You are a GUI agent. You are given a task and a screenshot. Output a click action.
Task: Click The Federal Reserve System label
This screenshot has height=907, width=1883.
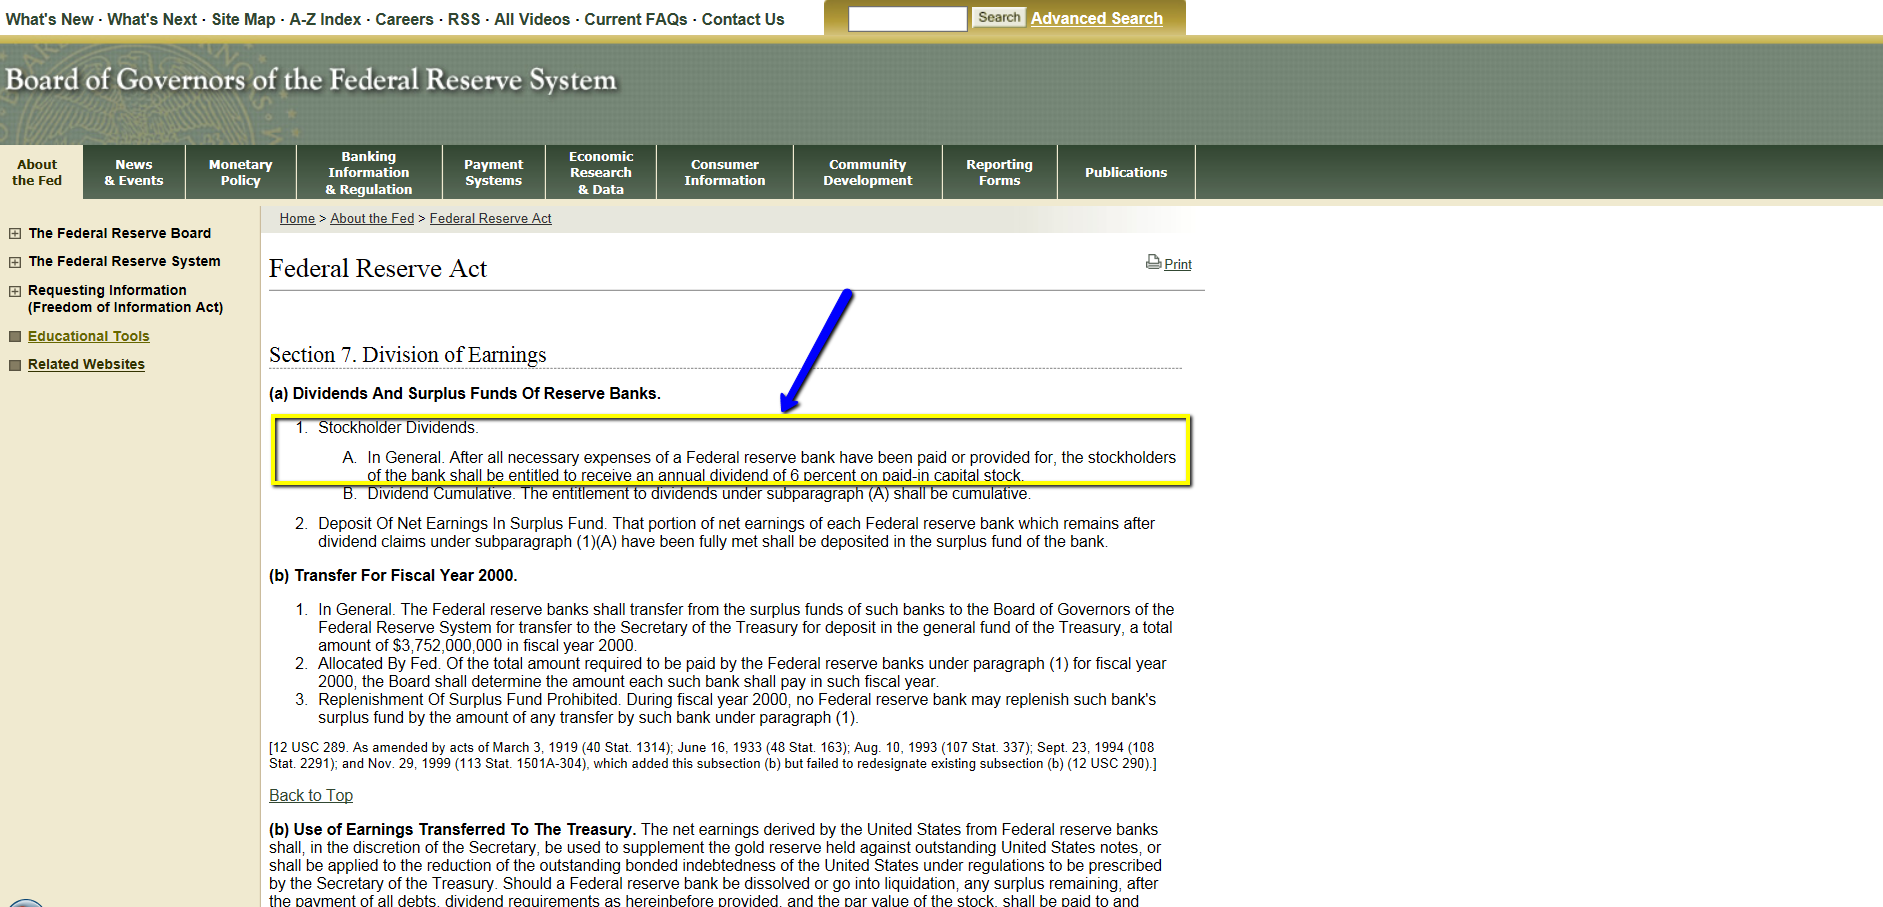[125, 261]
